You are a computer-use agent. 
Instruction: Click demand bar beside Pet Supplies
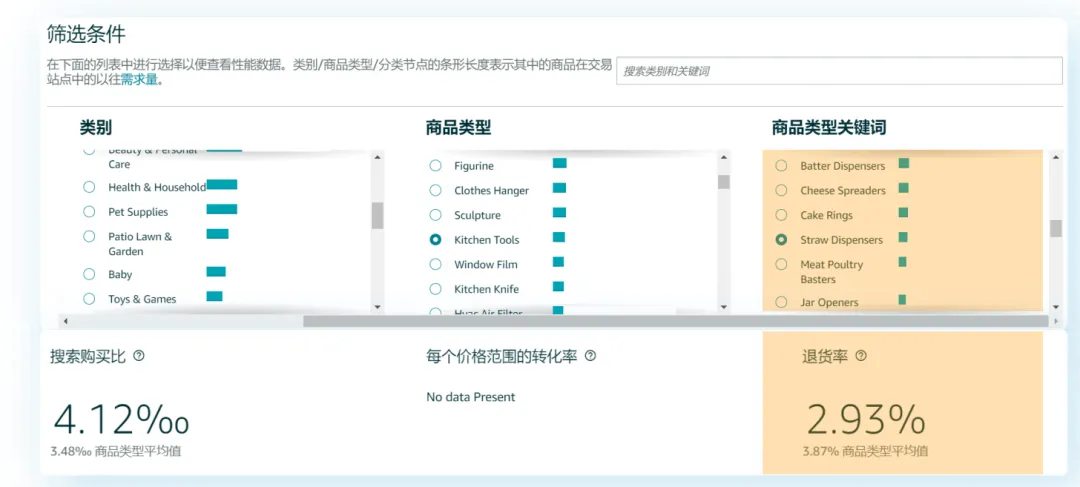pos(221,210)
